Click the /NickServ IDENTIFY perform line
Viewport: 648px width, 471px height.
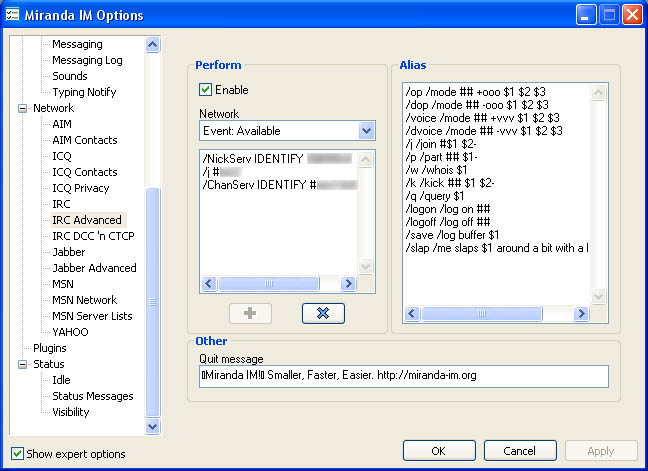[x=278, y=159]
